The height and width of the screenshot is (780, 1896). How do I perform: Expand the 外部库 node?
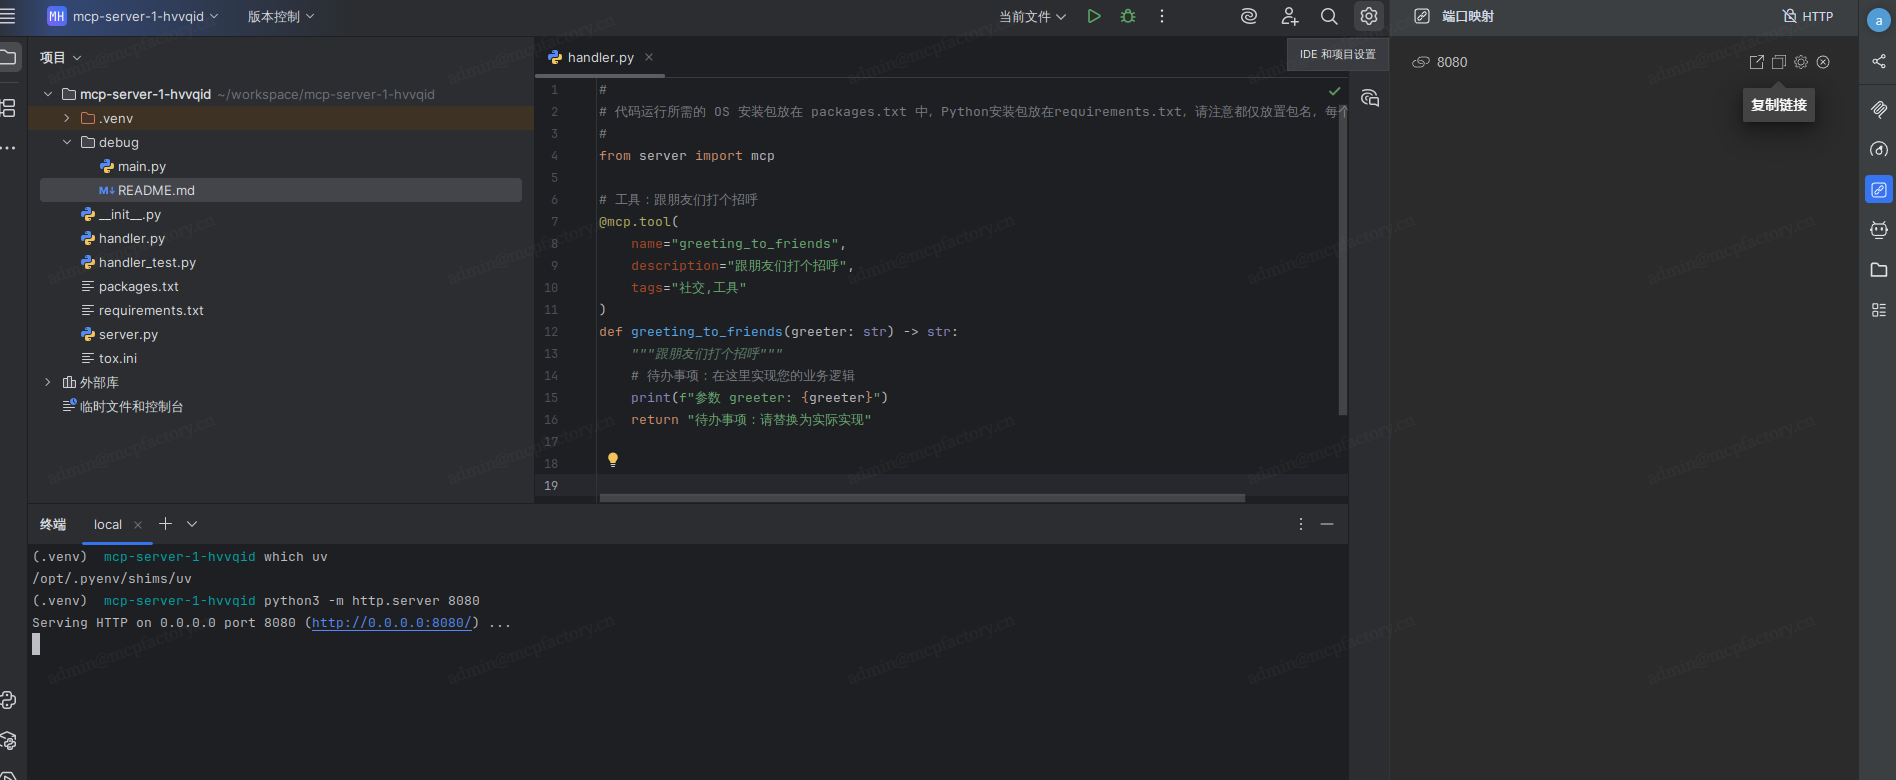tap(48, 382)
